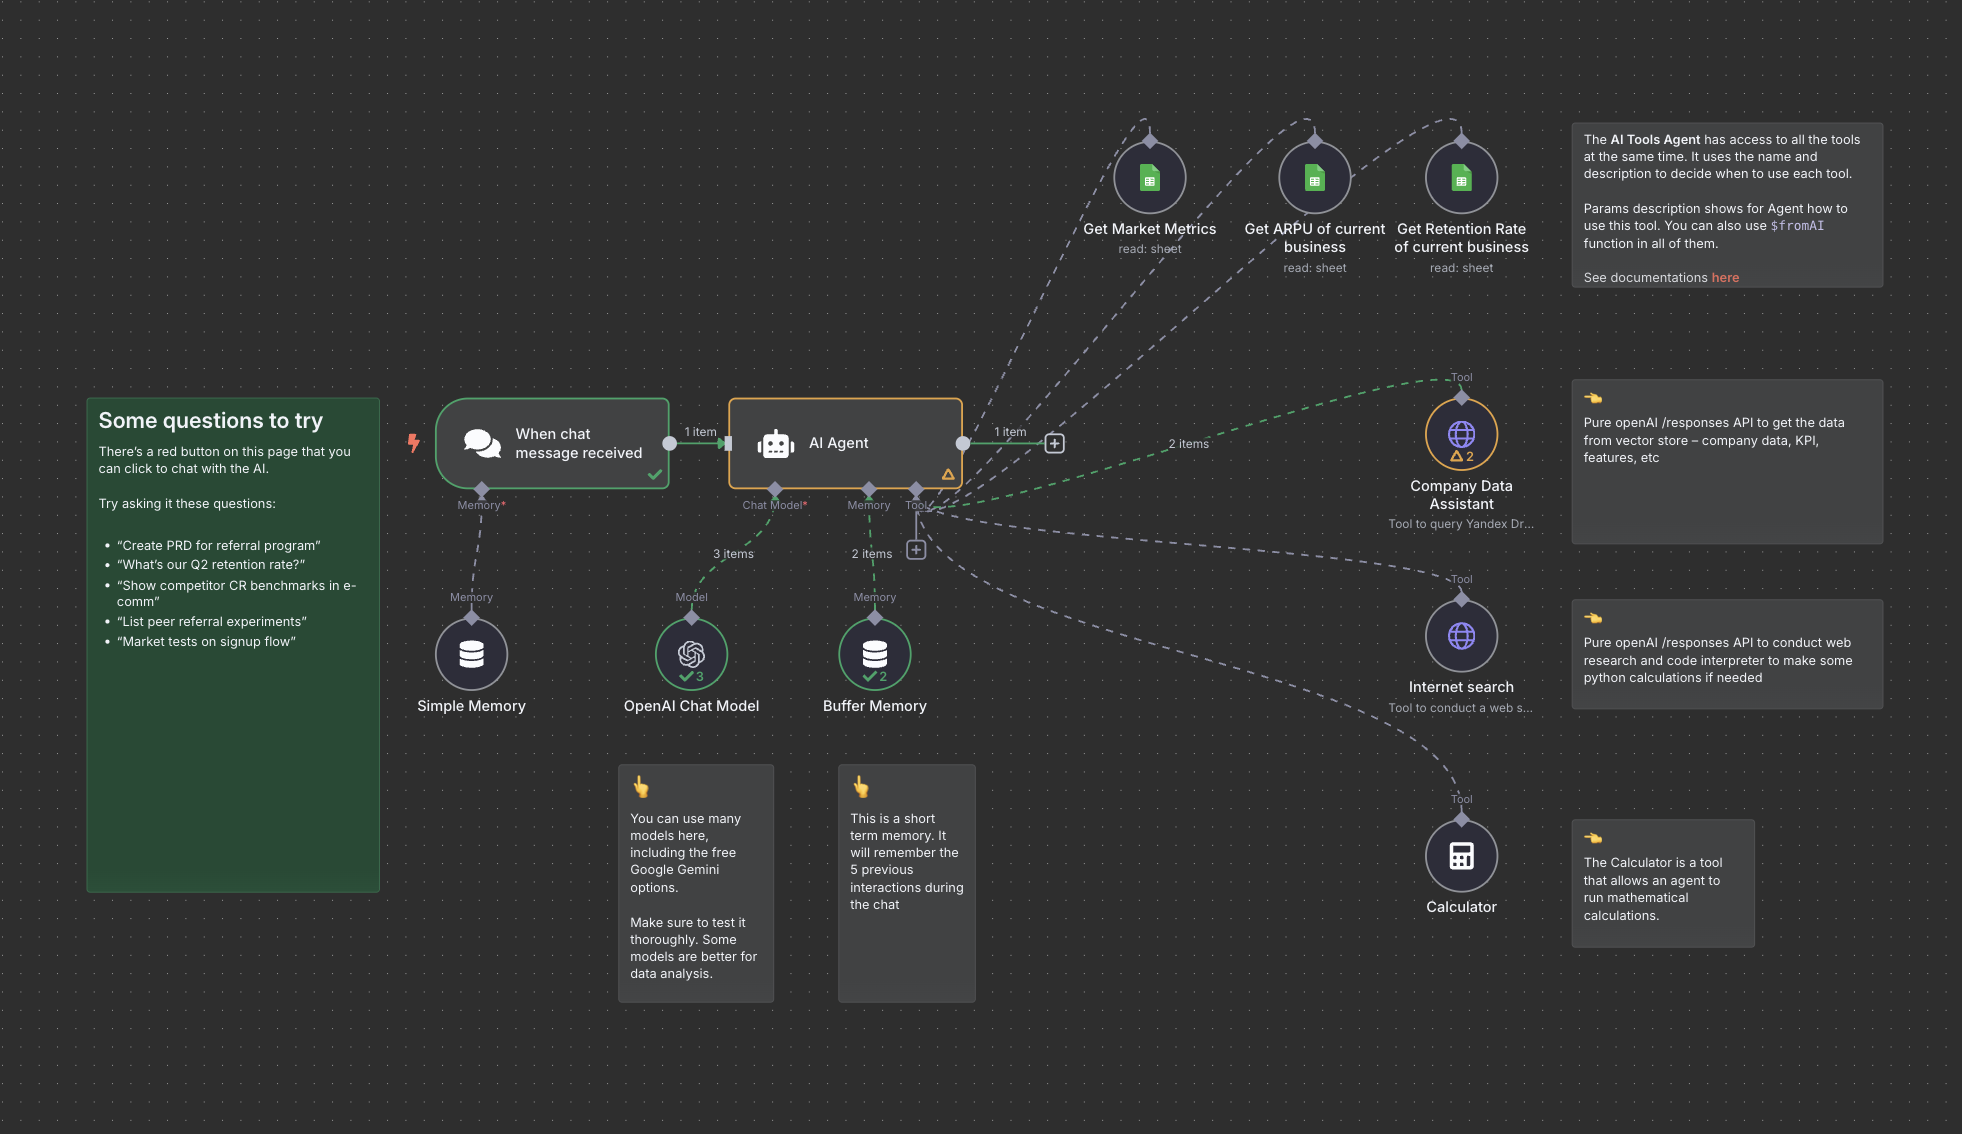Click the plus button under Tool connector
This screenshot has height=1134, width=1962.
[x=916, y=550]
